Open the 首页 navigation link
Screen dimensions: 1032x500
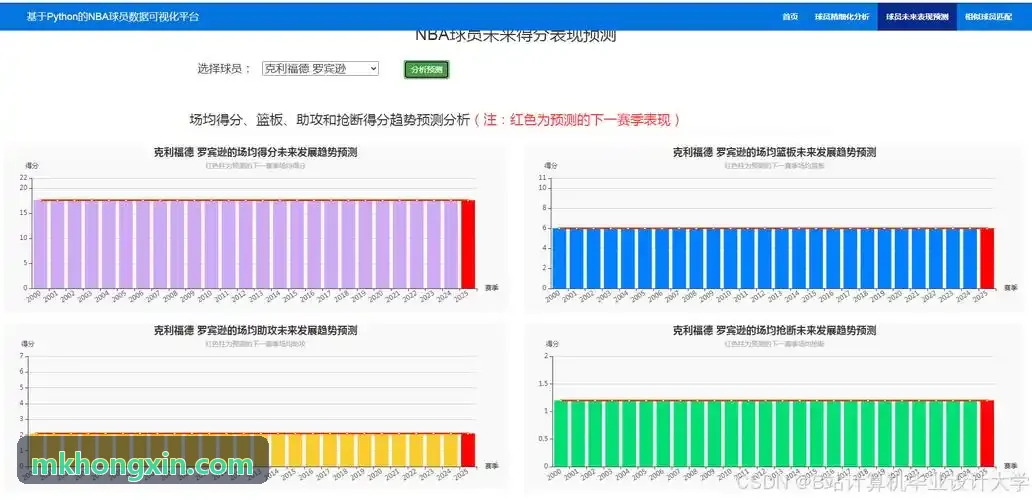point(790,17)
